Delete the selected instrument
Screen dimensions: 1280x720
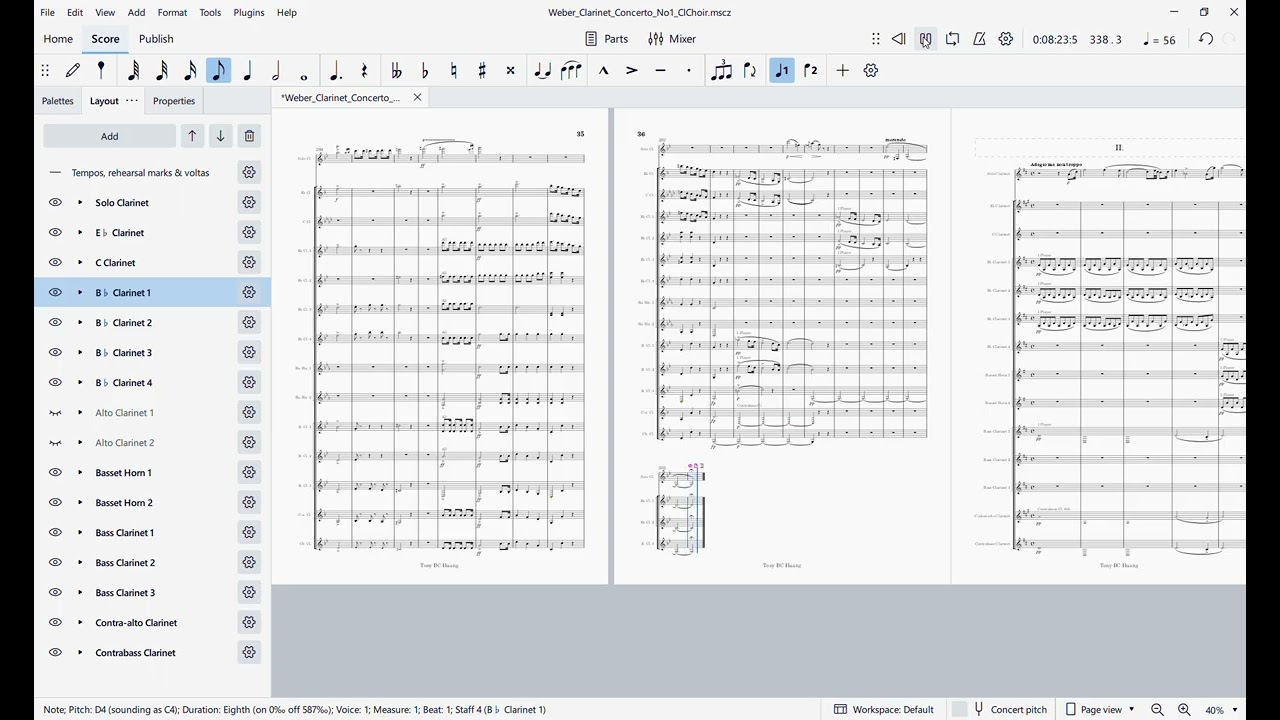tap(249, 136)
